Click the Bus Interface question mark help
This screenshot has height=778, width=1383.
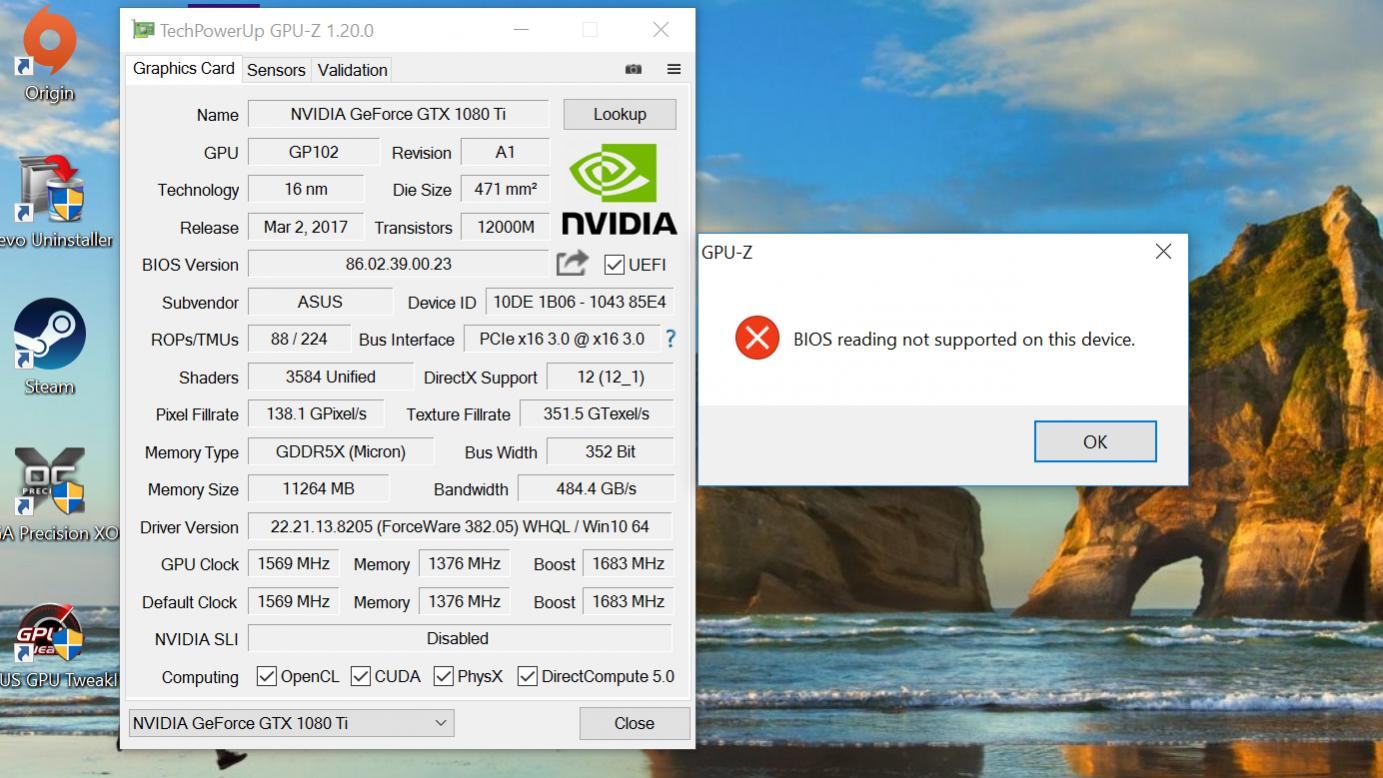point(670,339)
